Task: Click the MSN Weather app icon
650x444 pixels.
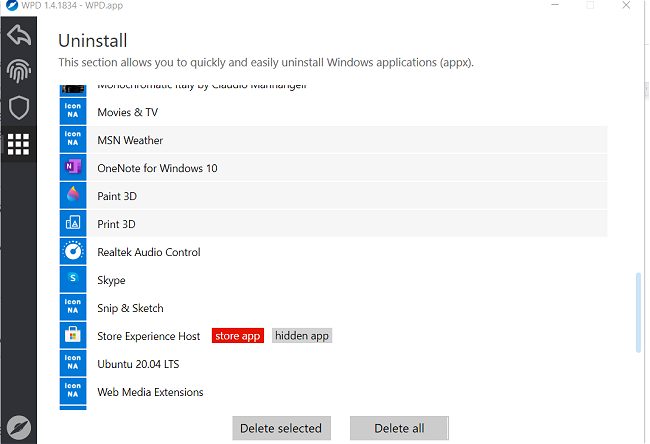Action: point(73,140)
